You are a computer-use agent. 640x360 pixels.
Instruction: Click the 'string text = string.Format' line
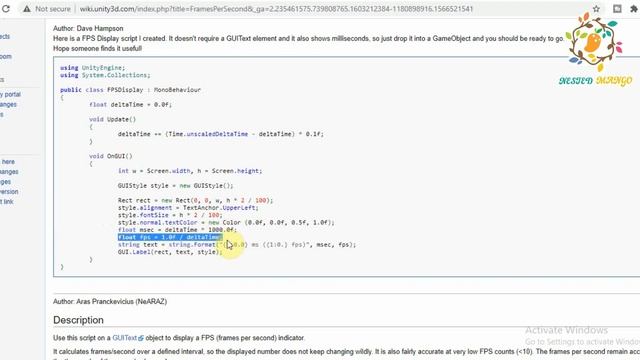[237, 244]
